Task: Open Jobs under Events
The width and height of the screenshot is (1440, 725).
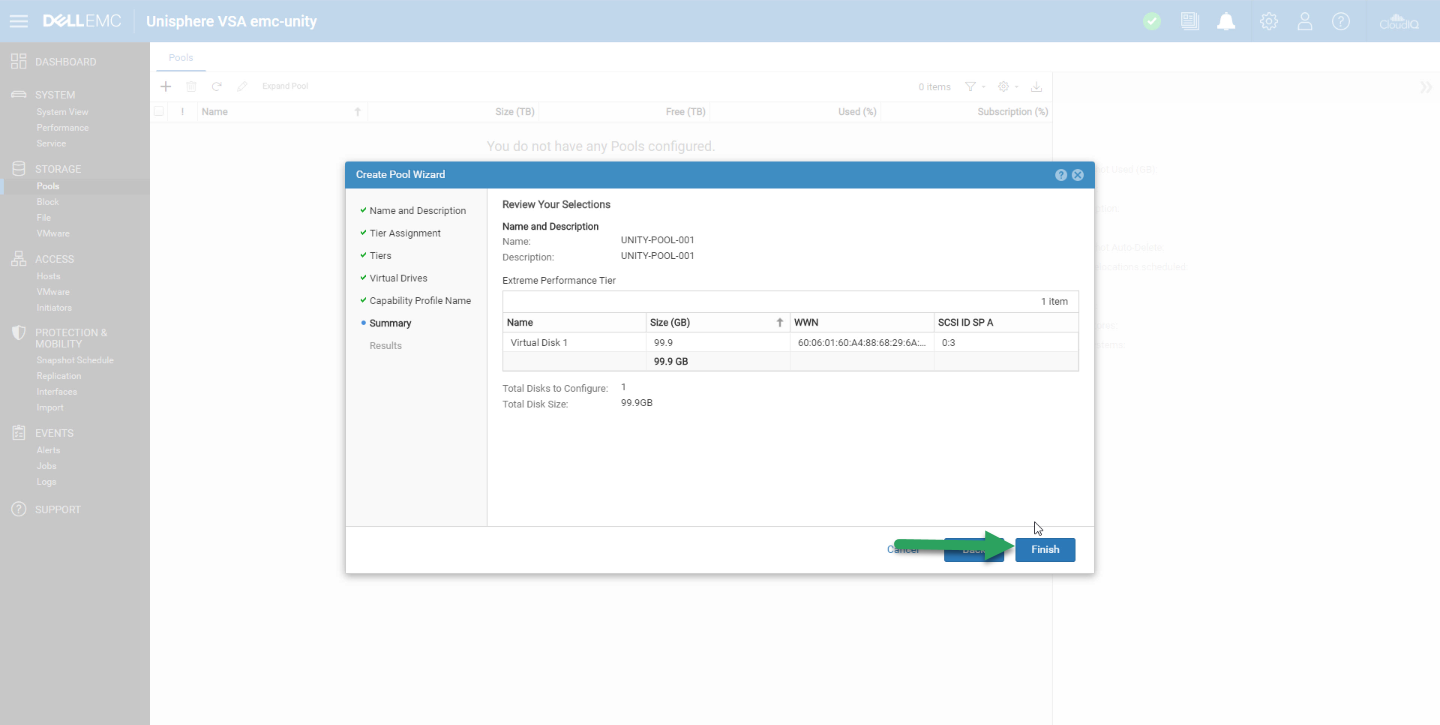Action: tap(46, 466)
